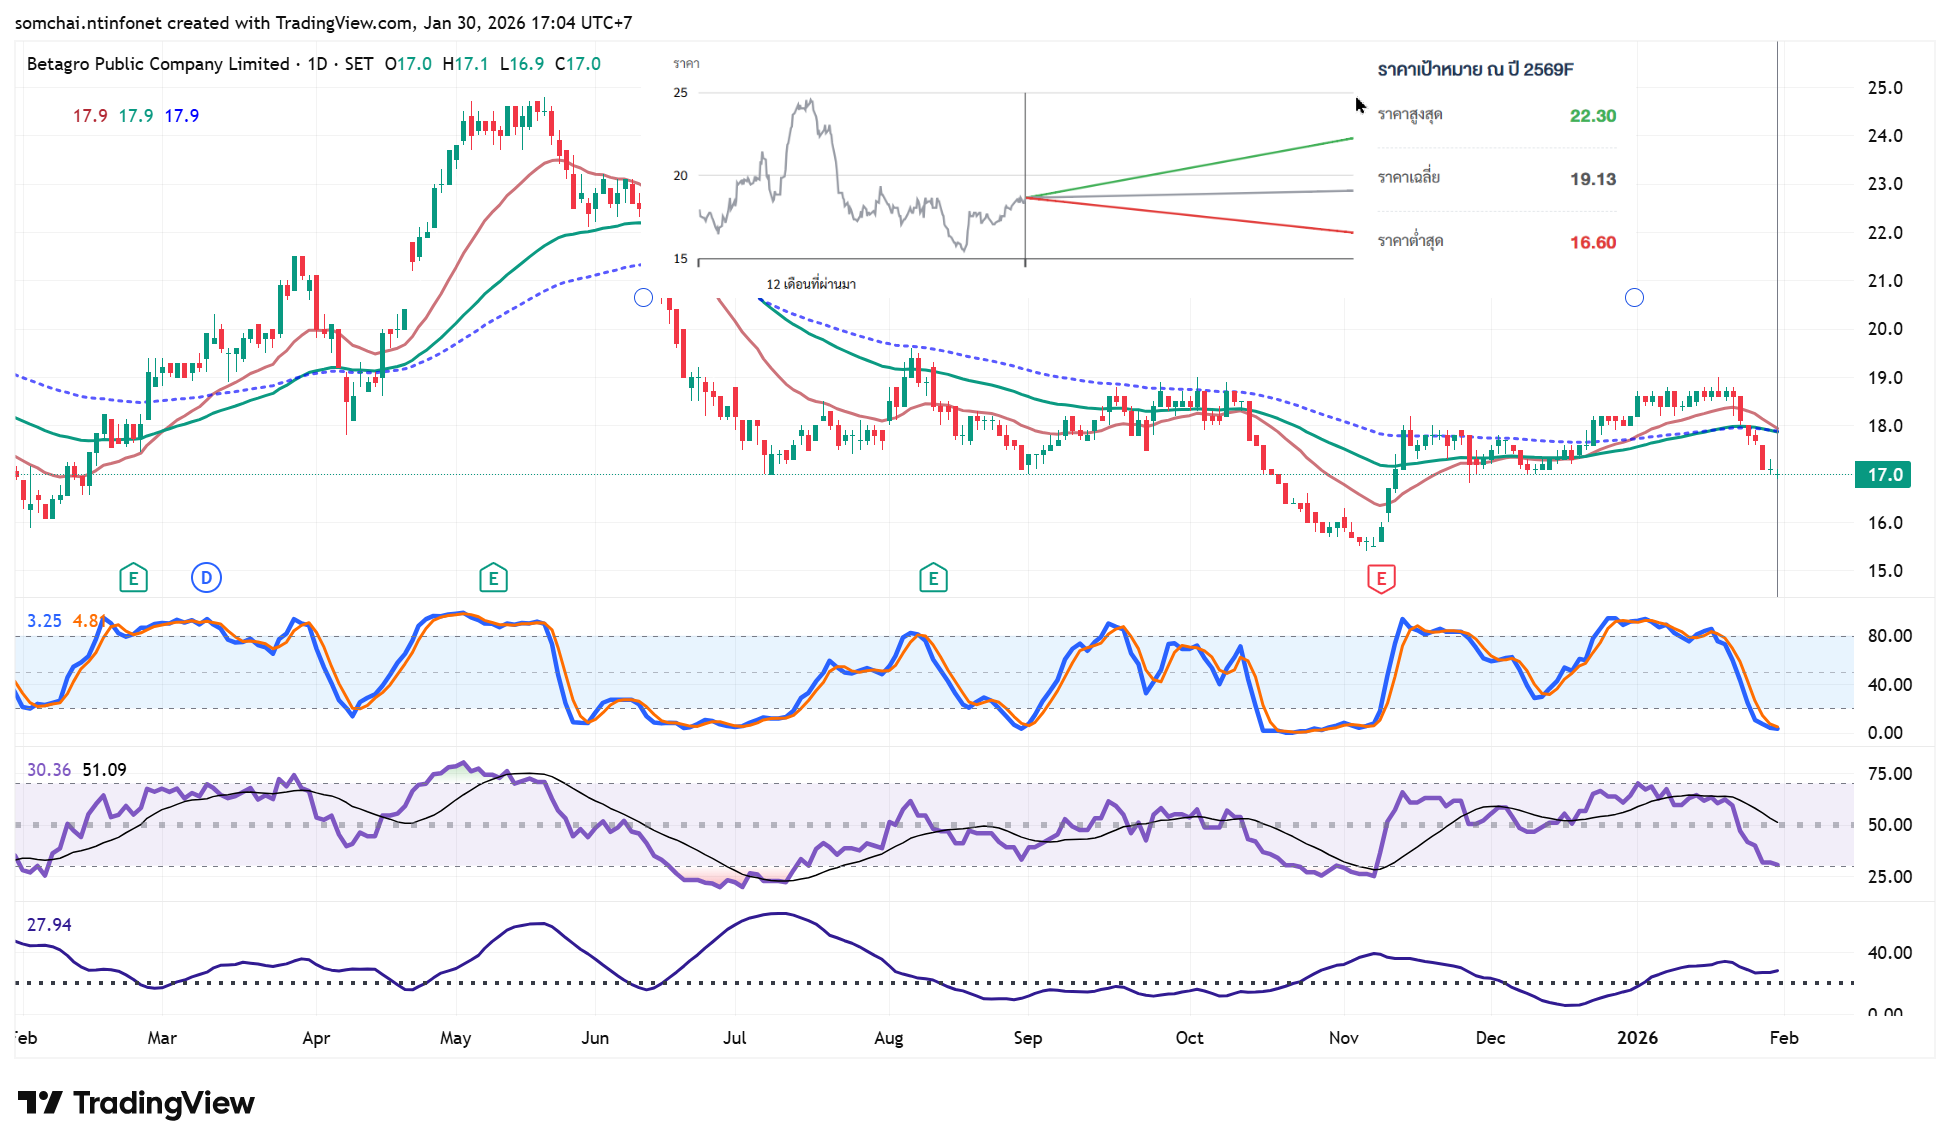
Task: Click the TradingView logo at the bottom
Action: [x=136, y=1103]
